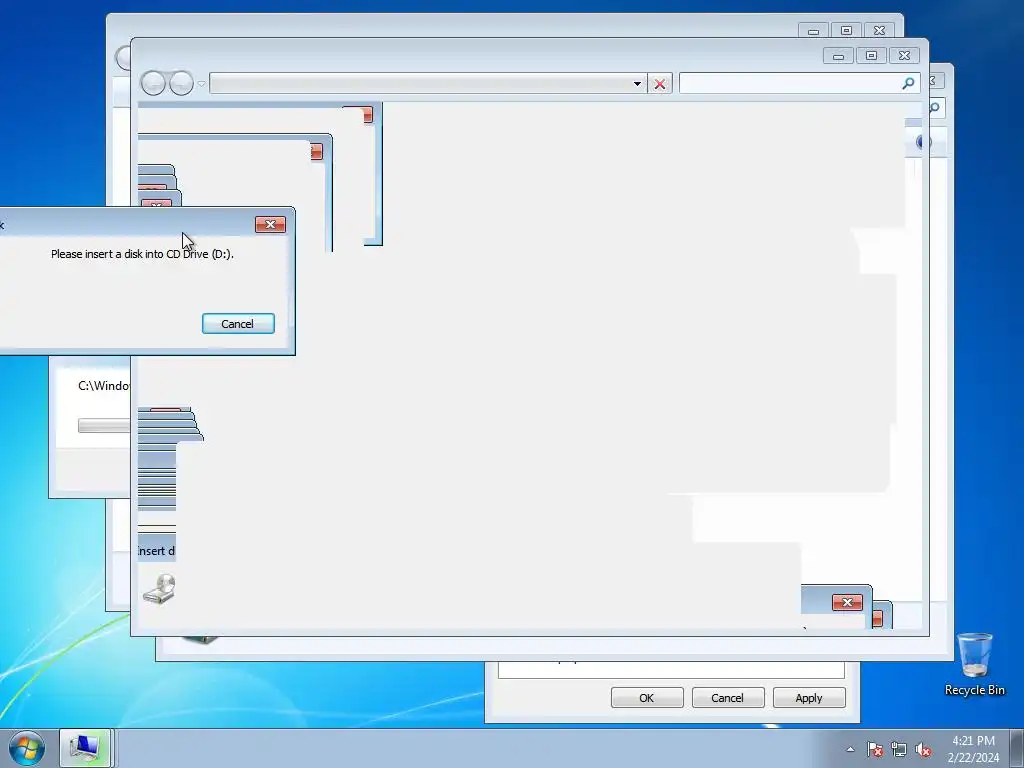Click the red X stop button beside the address bar
Viewport: 1024px width, 768px height.
(x=660, y=84)
